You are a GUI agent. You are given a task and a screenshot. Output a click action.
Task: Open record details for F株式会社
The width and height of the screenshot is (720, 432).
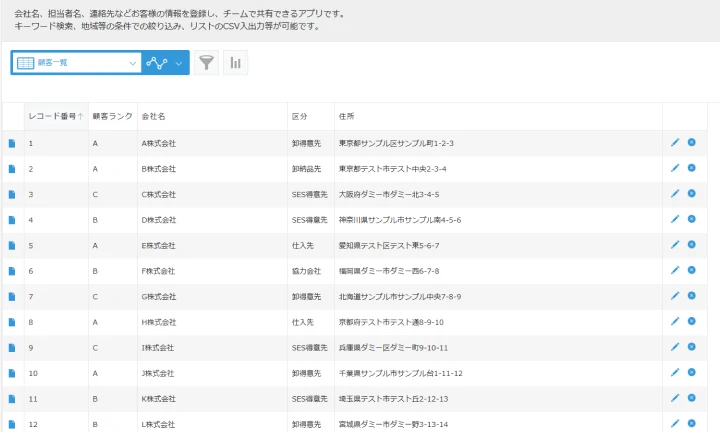pos(12,271)
